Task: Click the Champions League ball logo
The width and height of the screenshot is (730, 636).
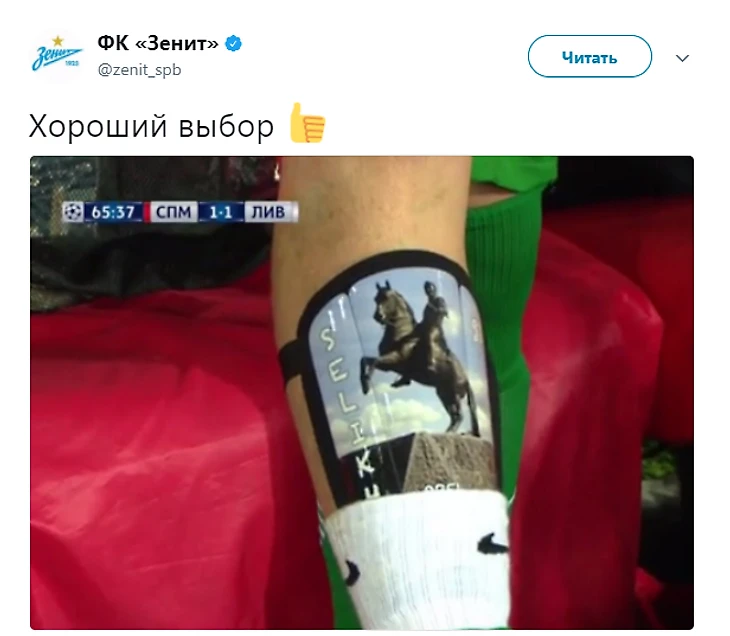Action: [x=73, y=212]
